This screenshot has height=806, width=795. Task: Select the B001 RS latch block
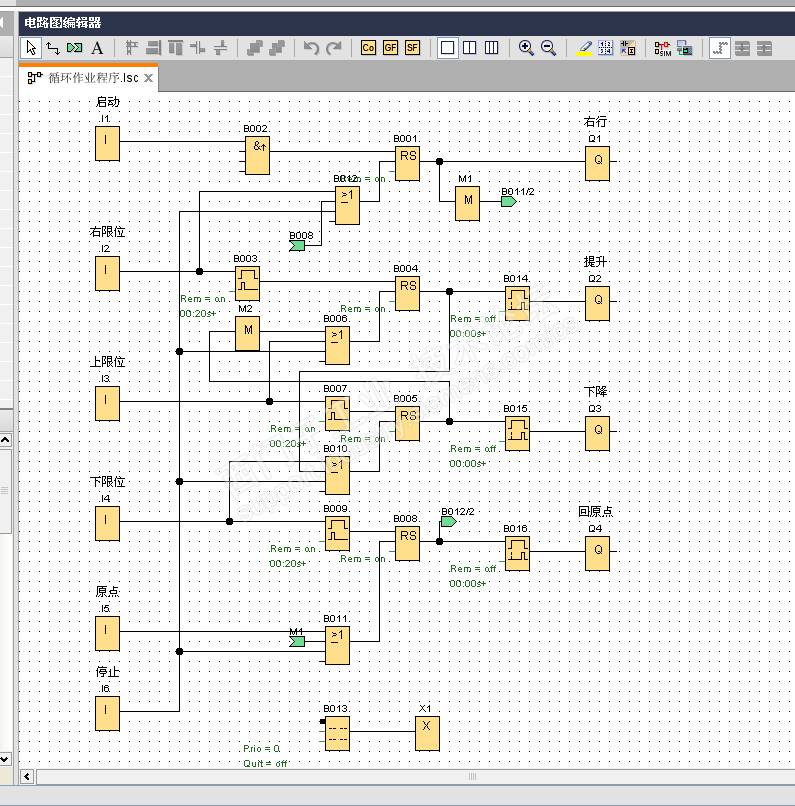pos(407,162)
